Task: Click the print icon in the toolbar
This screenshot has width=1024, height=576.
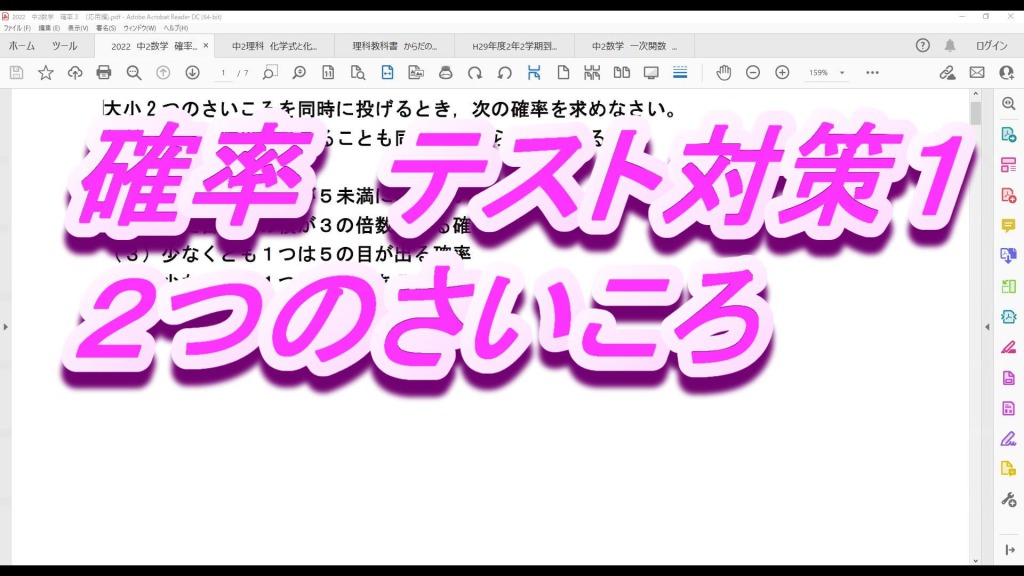Action: pyautogui.click(x=104, y=73)
